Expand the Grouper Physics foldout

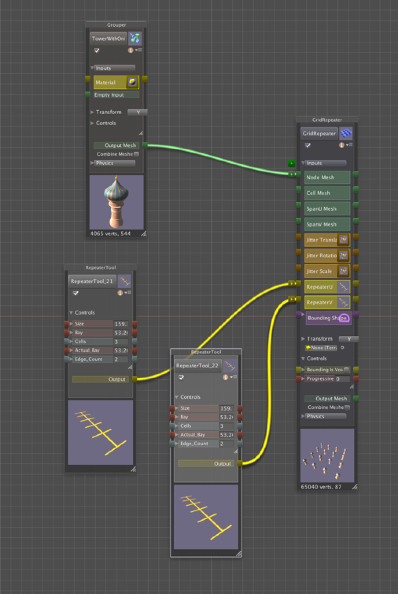[x=92, y=163]
